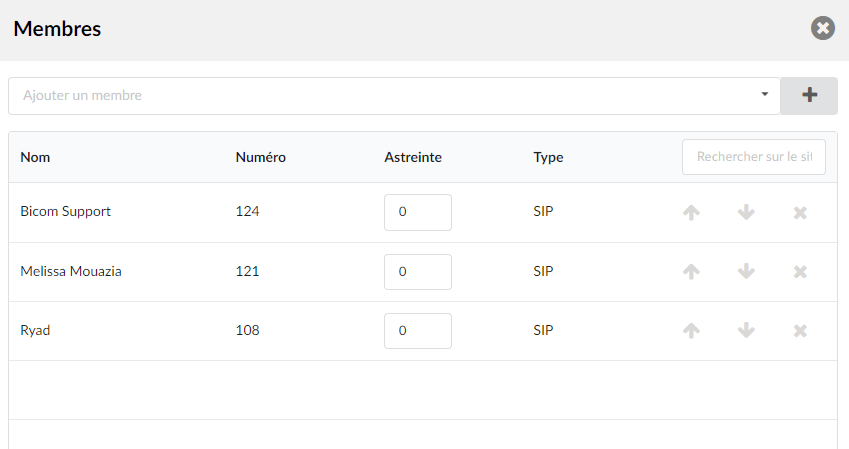Remove Ryad from the members list
849x449 pixels.
tap(800, 331)
